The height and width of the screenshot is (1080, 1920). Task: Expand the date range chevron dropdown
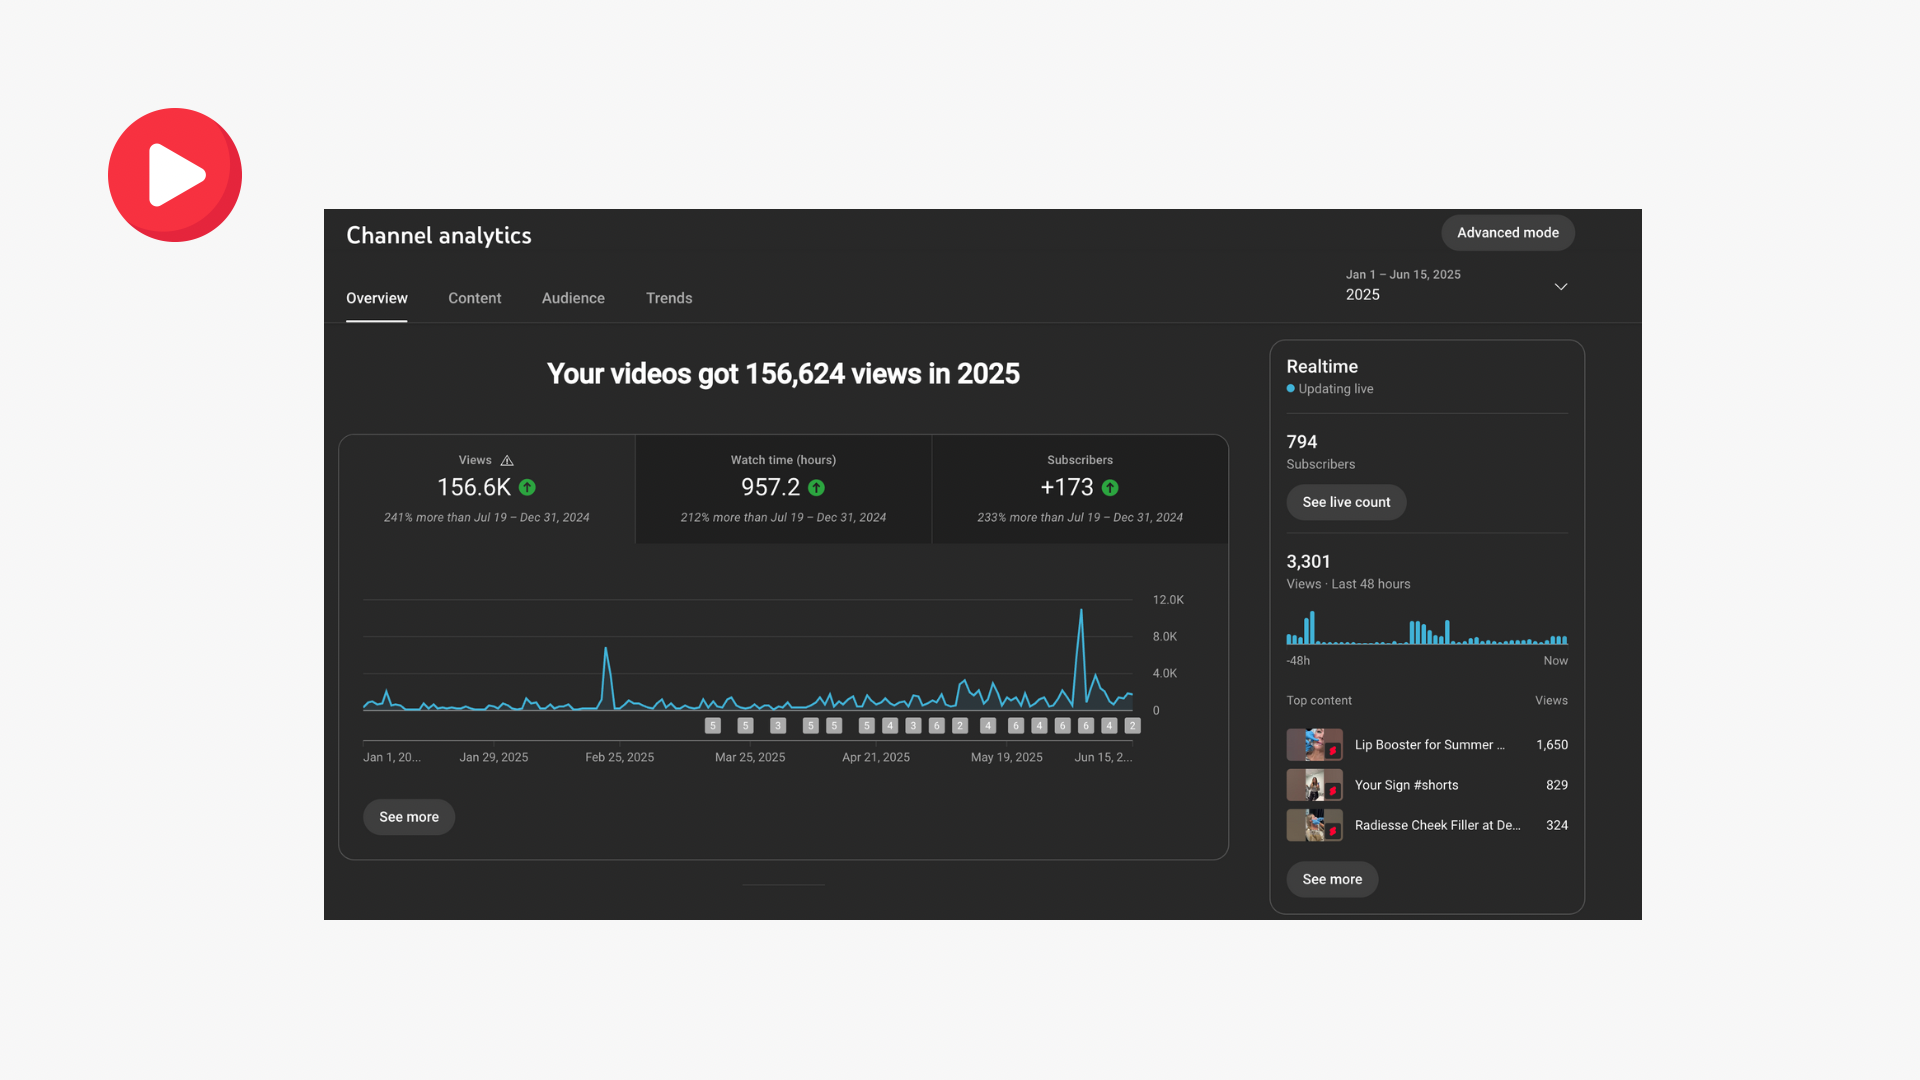(1560, 287)
